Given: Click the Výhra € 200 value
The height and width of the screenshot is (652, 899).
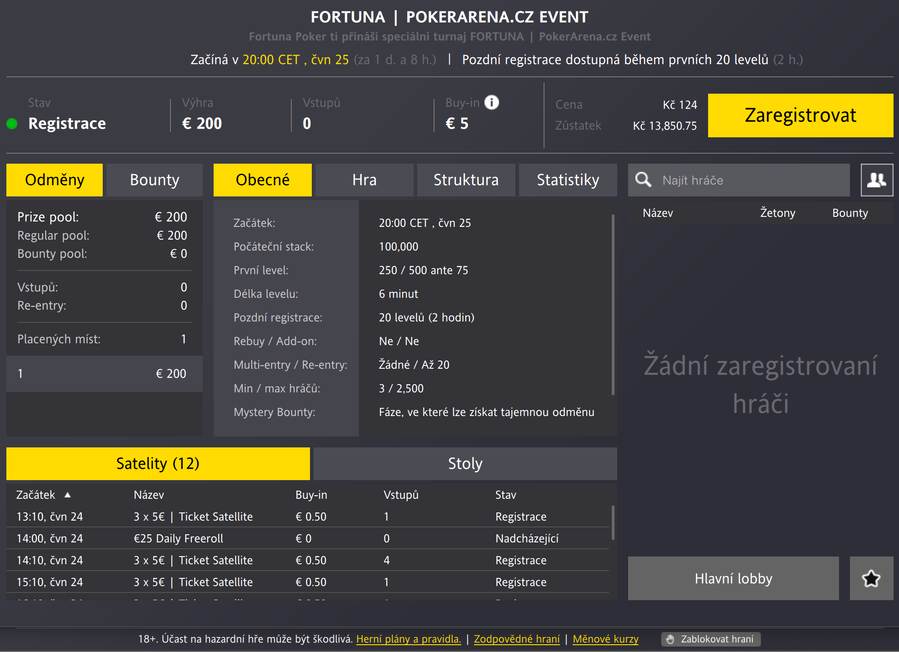Looking at the screenshot, I should [x=202, y=123].
